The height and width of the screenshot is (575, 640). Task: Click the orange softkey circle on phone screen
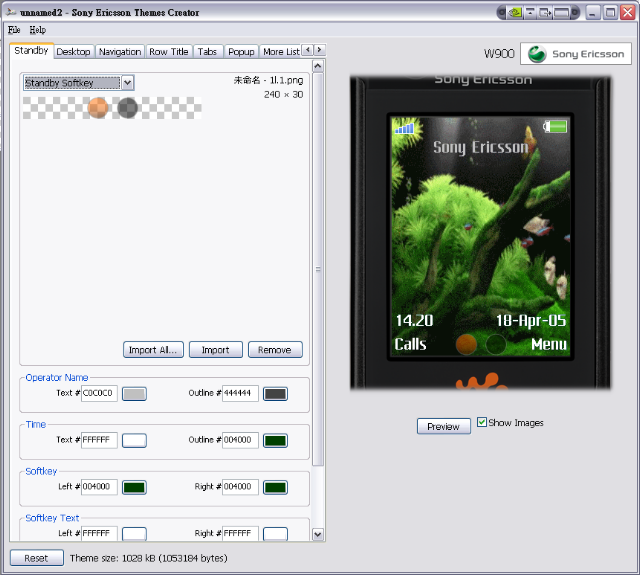(466, 344)
